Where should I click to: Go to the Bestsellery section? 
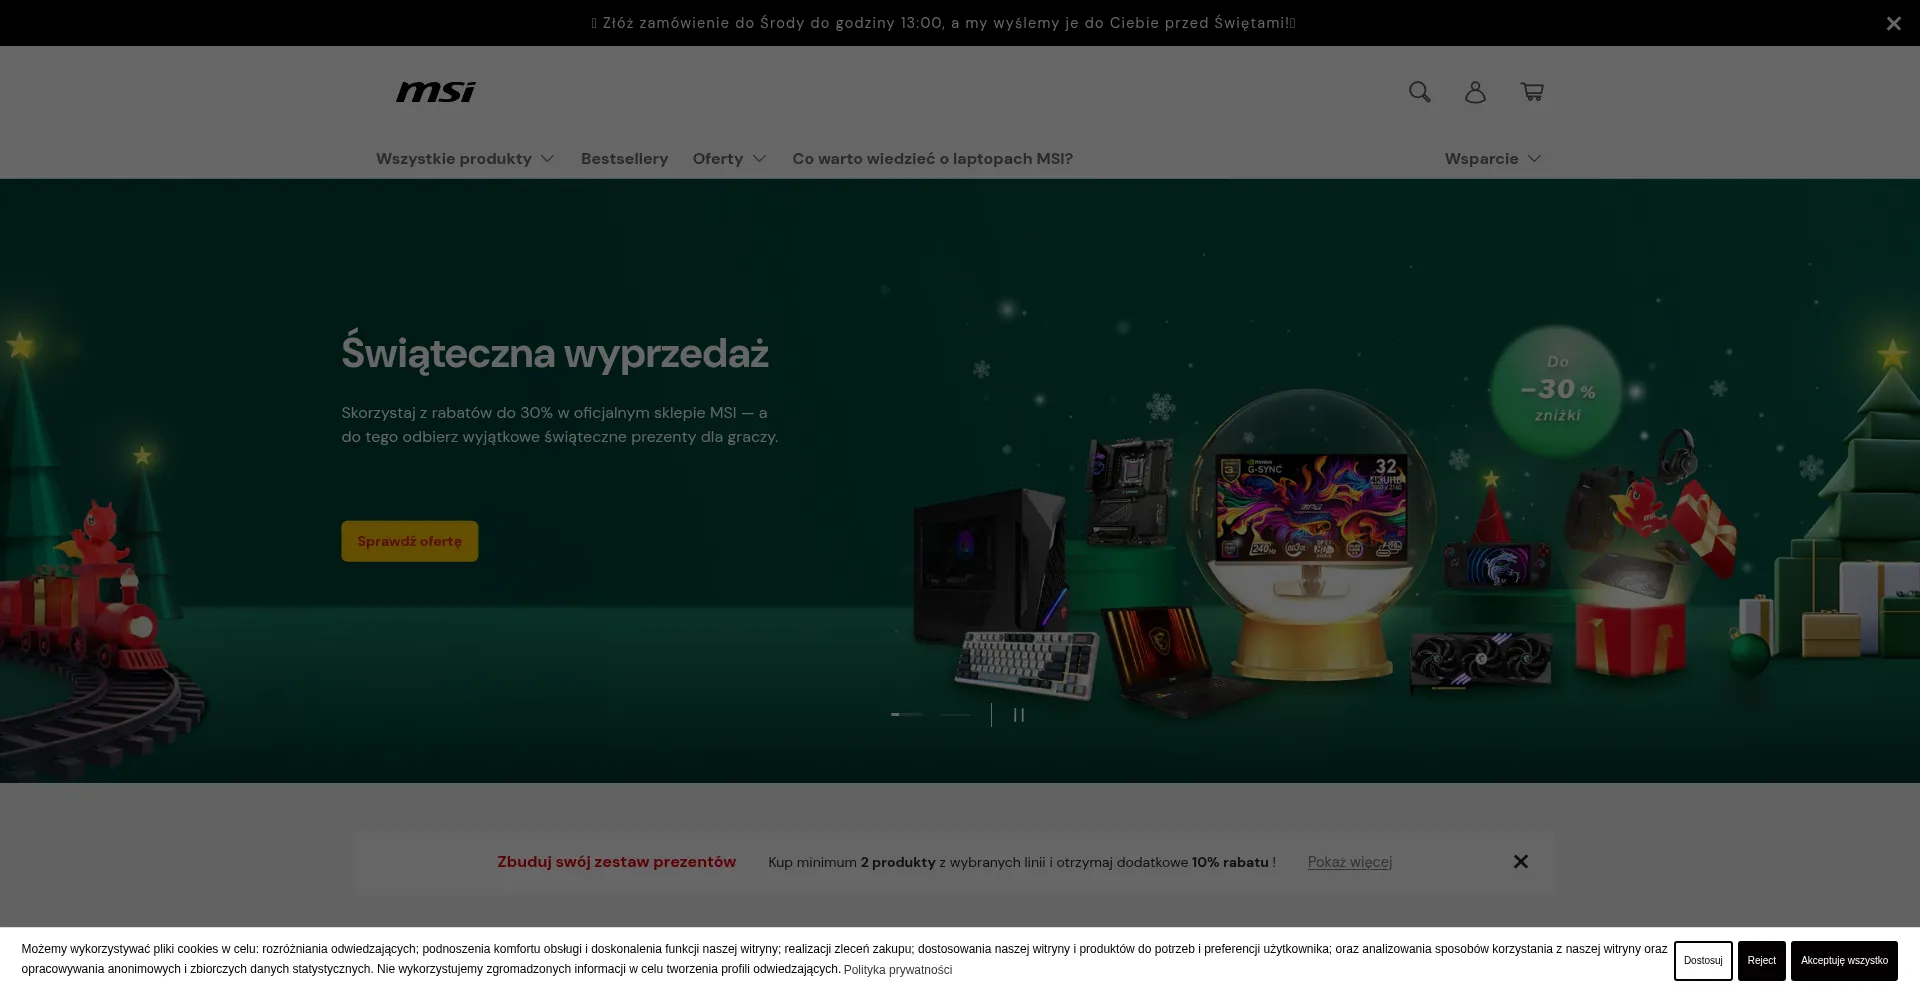[624, 158]
